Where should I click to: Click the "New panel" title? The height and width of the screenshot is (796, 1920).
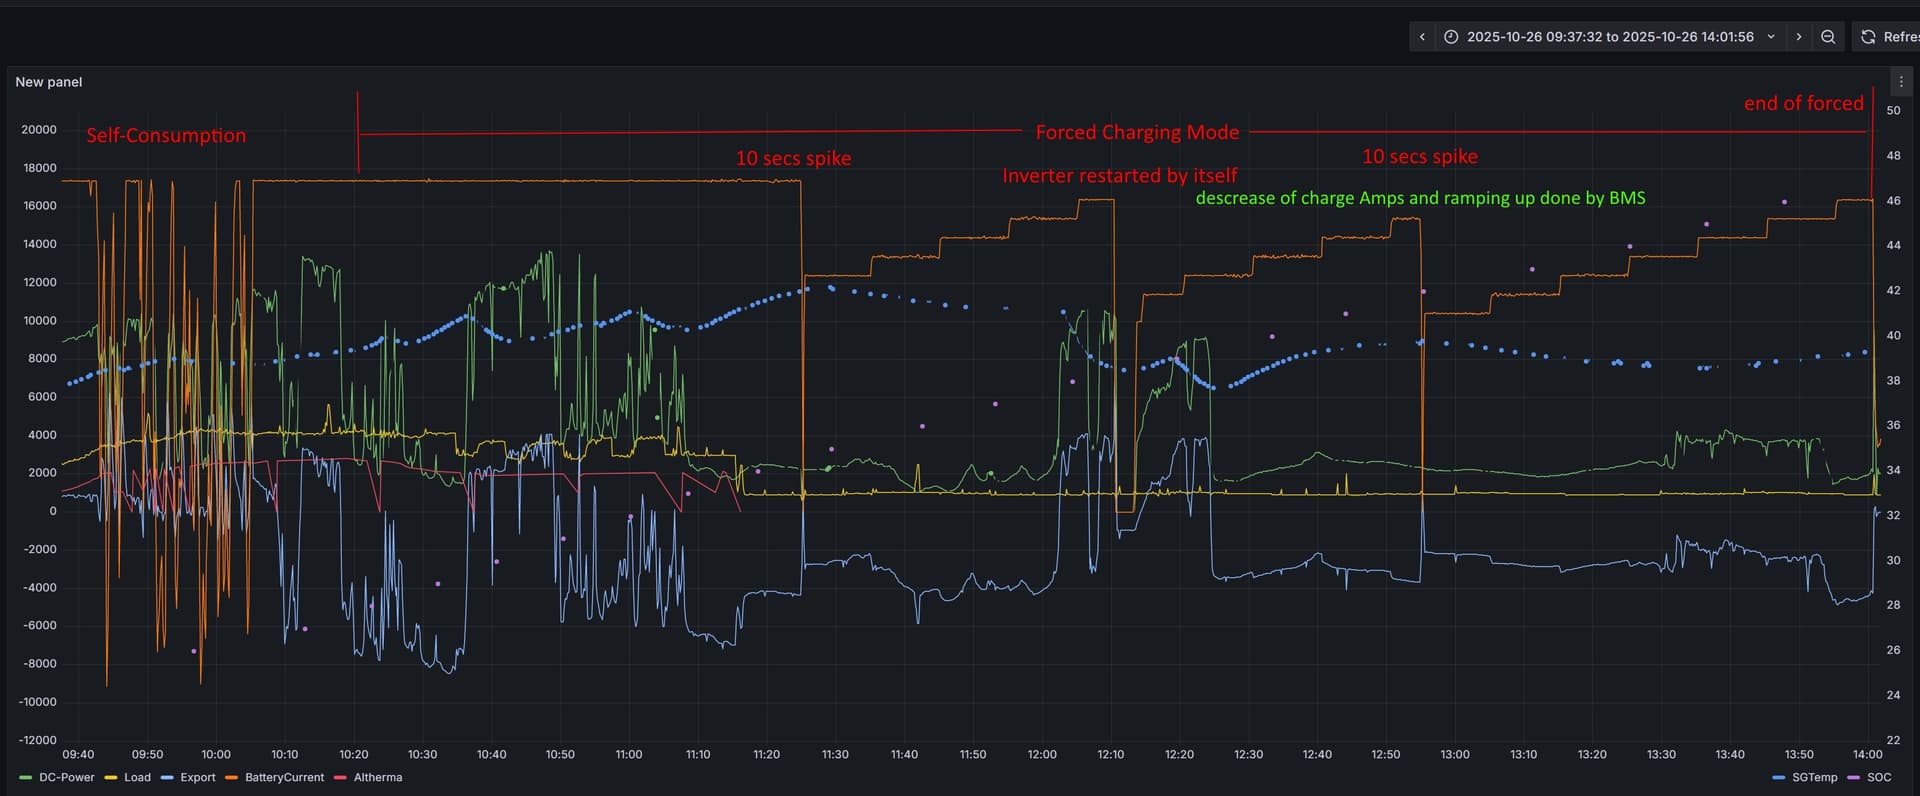pos(49,82)
